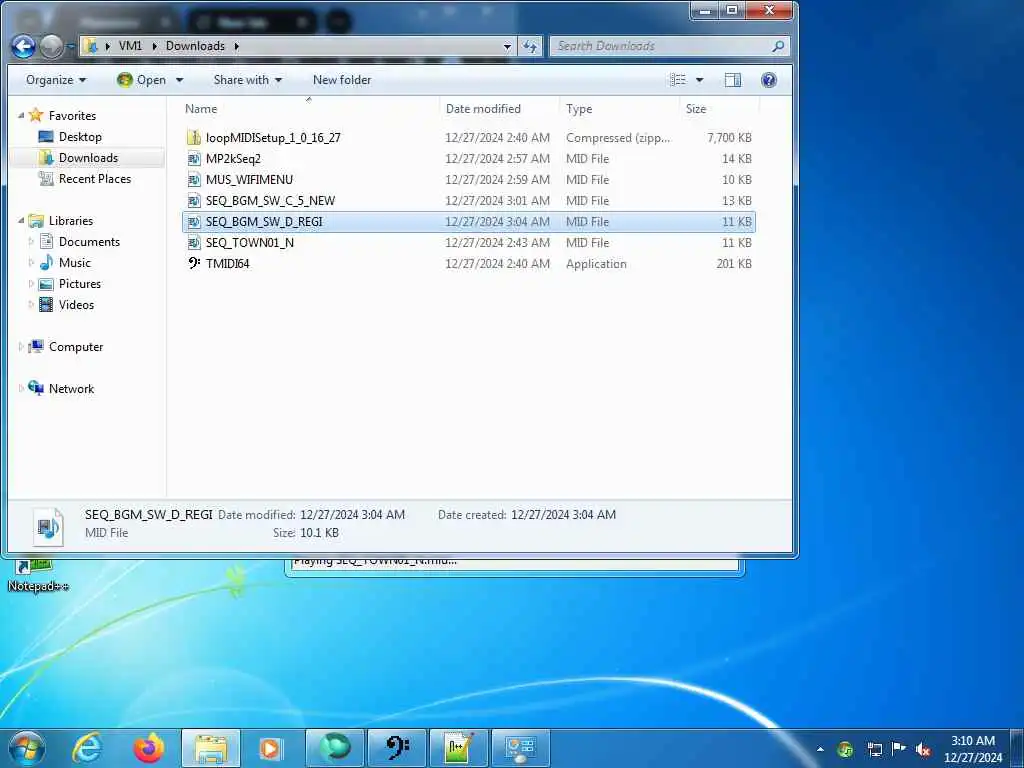Expand the Network tree node

(21, 389)
